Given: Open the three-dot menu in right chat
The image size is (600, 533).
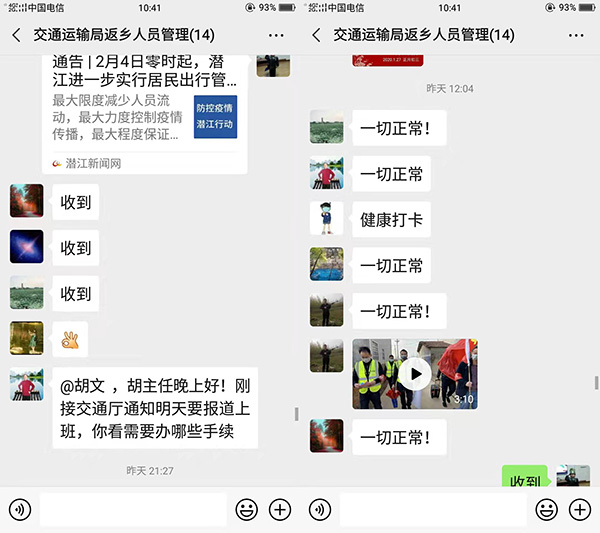Looking at the screenshot, I should (x=576, y=36).
